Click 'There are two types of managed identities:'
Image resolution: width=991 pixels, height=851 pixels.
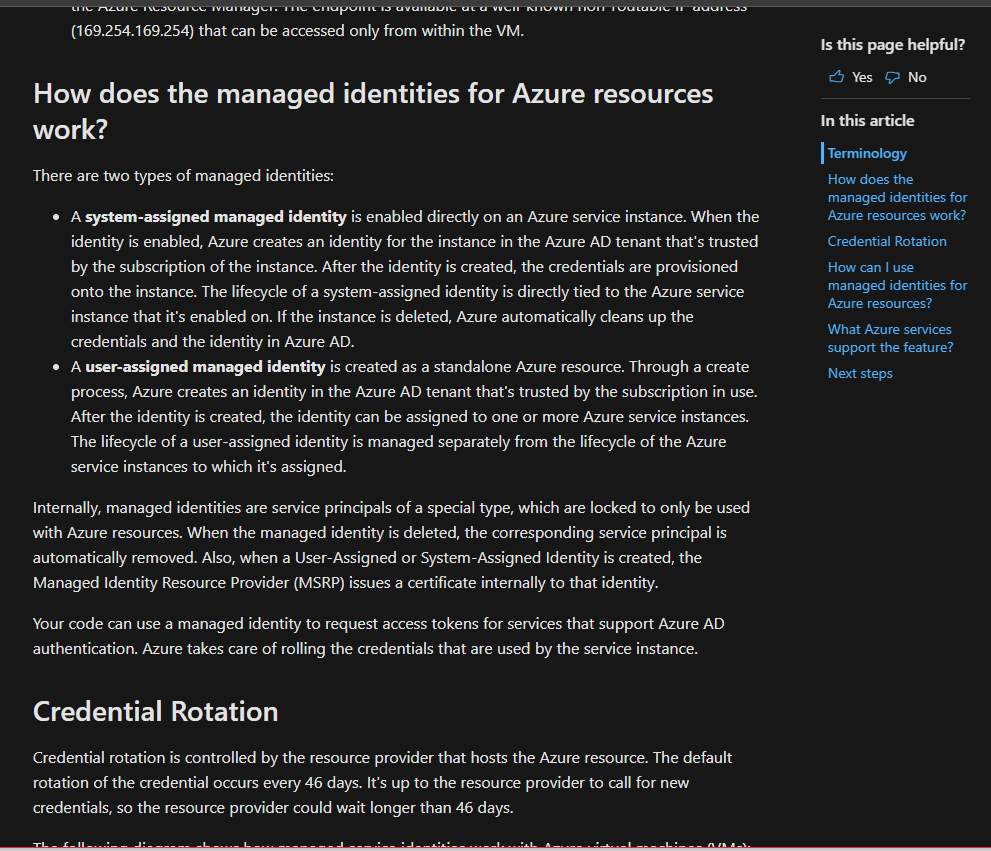pos(183,176)
